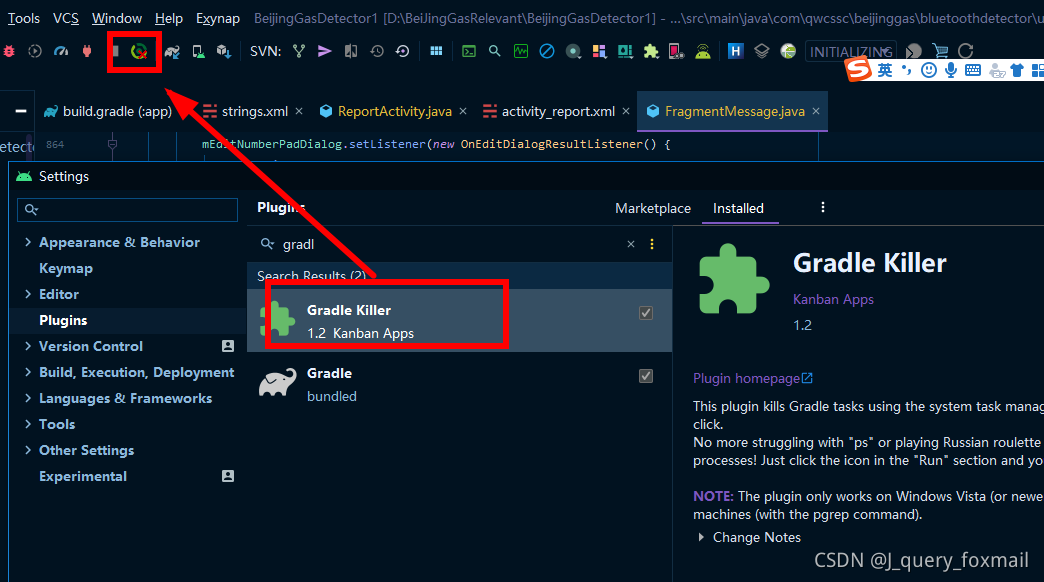Expand Build, Execution, Deployment node
This screenshot has height=582, width=1044.
click(28, 372)
